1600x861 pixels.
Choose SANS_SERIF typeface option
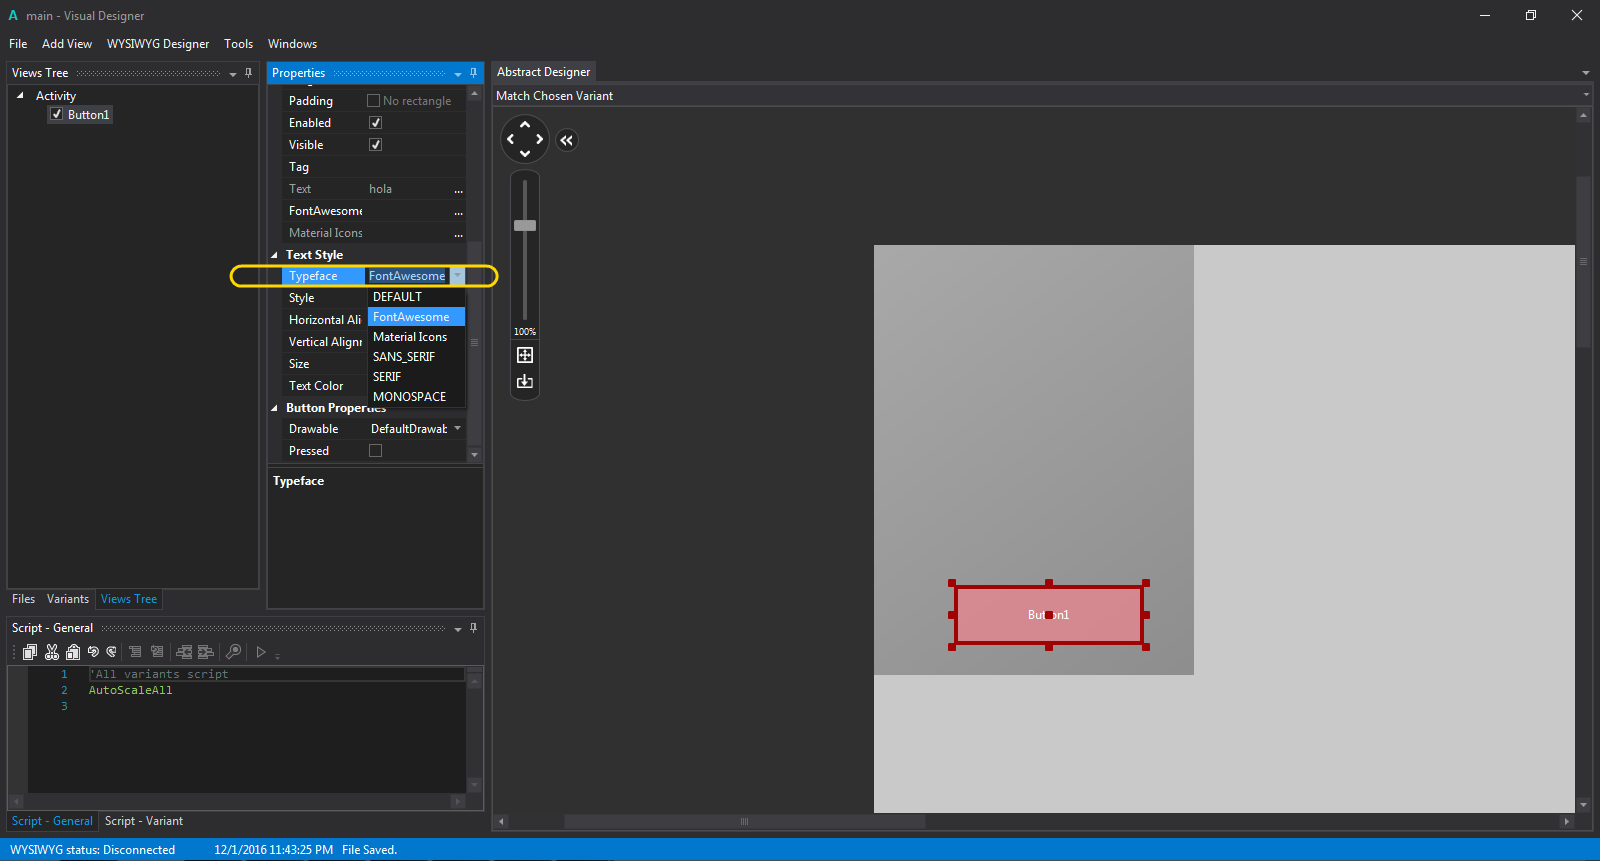click(x=416, y=357)
